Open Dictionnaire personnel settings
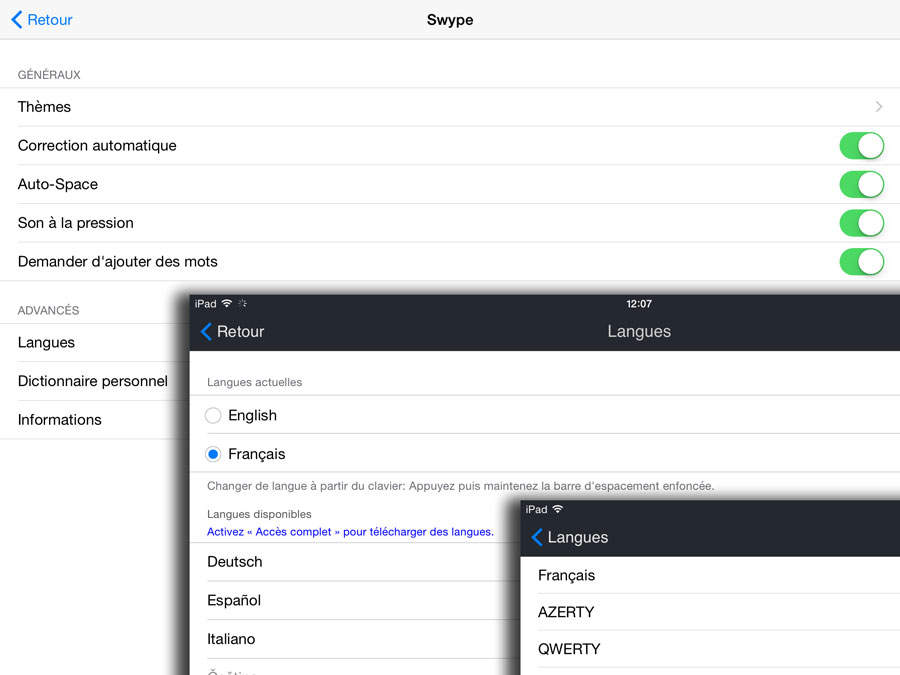900x675 pixels. (95, 381)
